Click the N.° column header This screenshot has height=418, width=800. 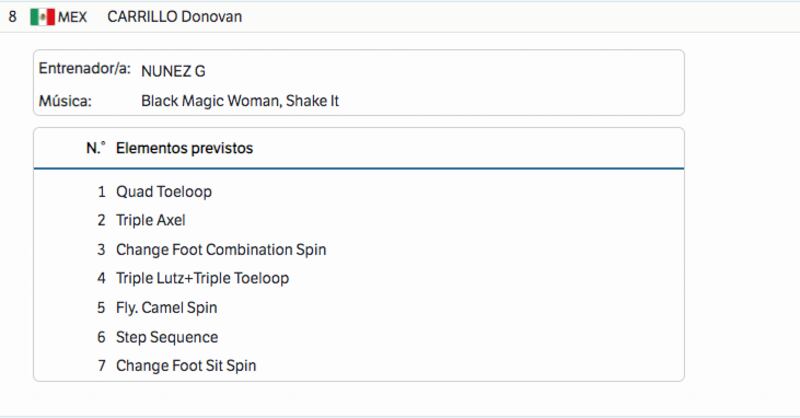click(96, 149)
